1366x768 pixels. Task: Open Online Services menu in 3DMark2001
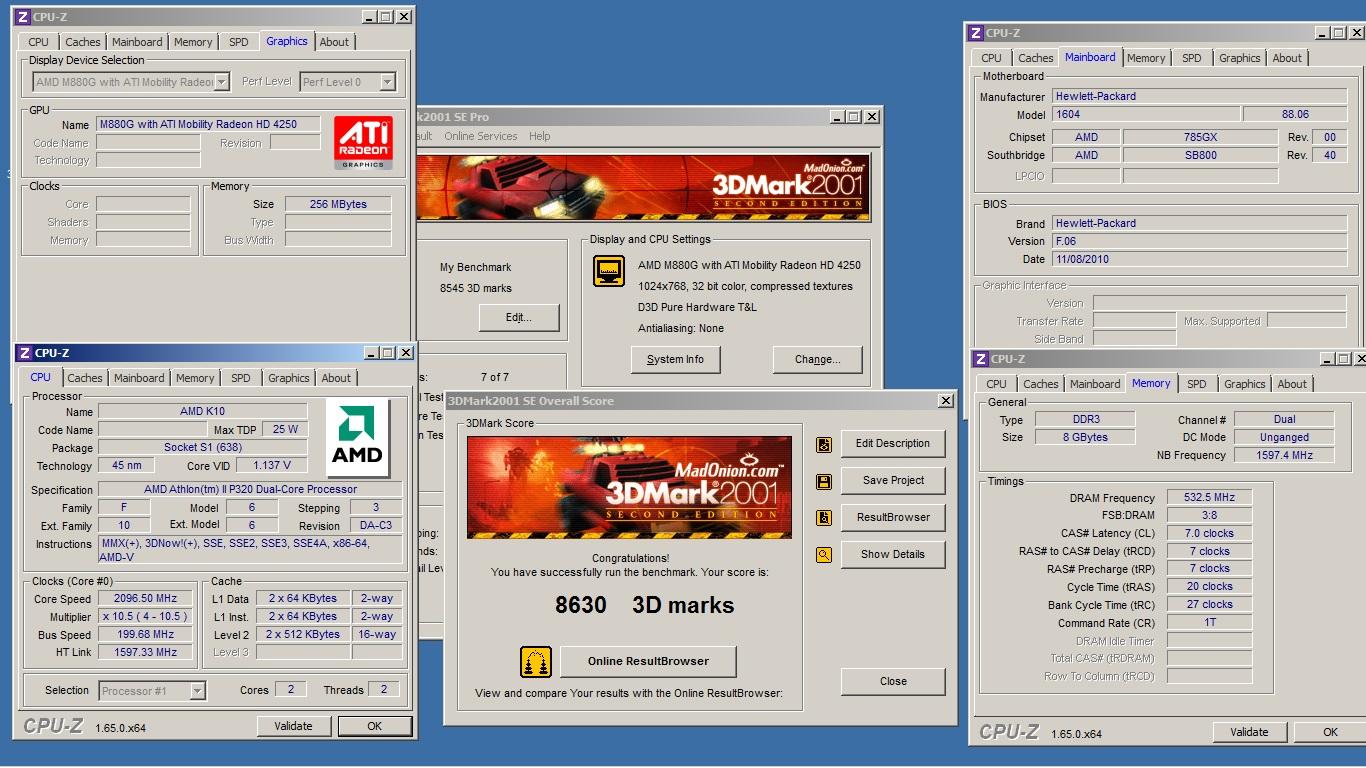[481, 136]
